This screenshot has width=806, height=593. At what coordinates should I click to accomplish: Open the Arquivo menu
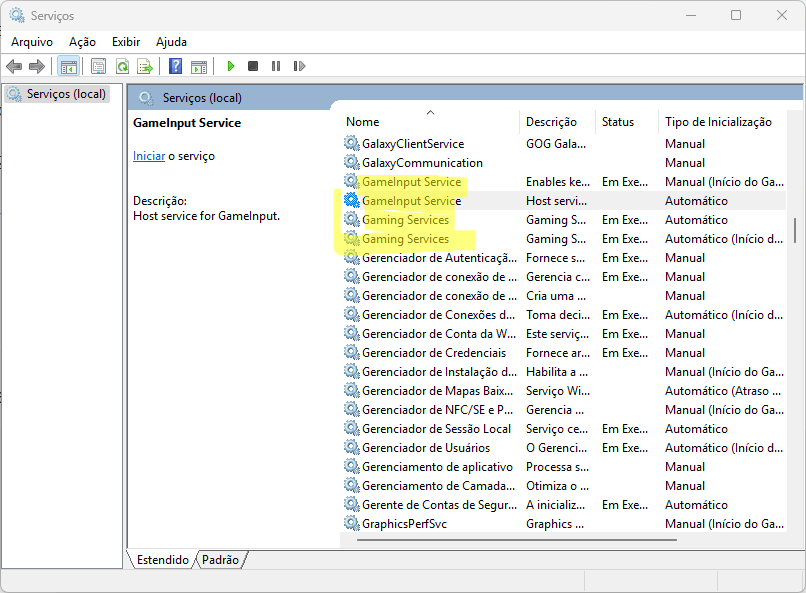coord(32,42)
